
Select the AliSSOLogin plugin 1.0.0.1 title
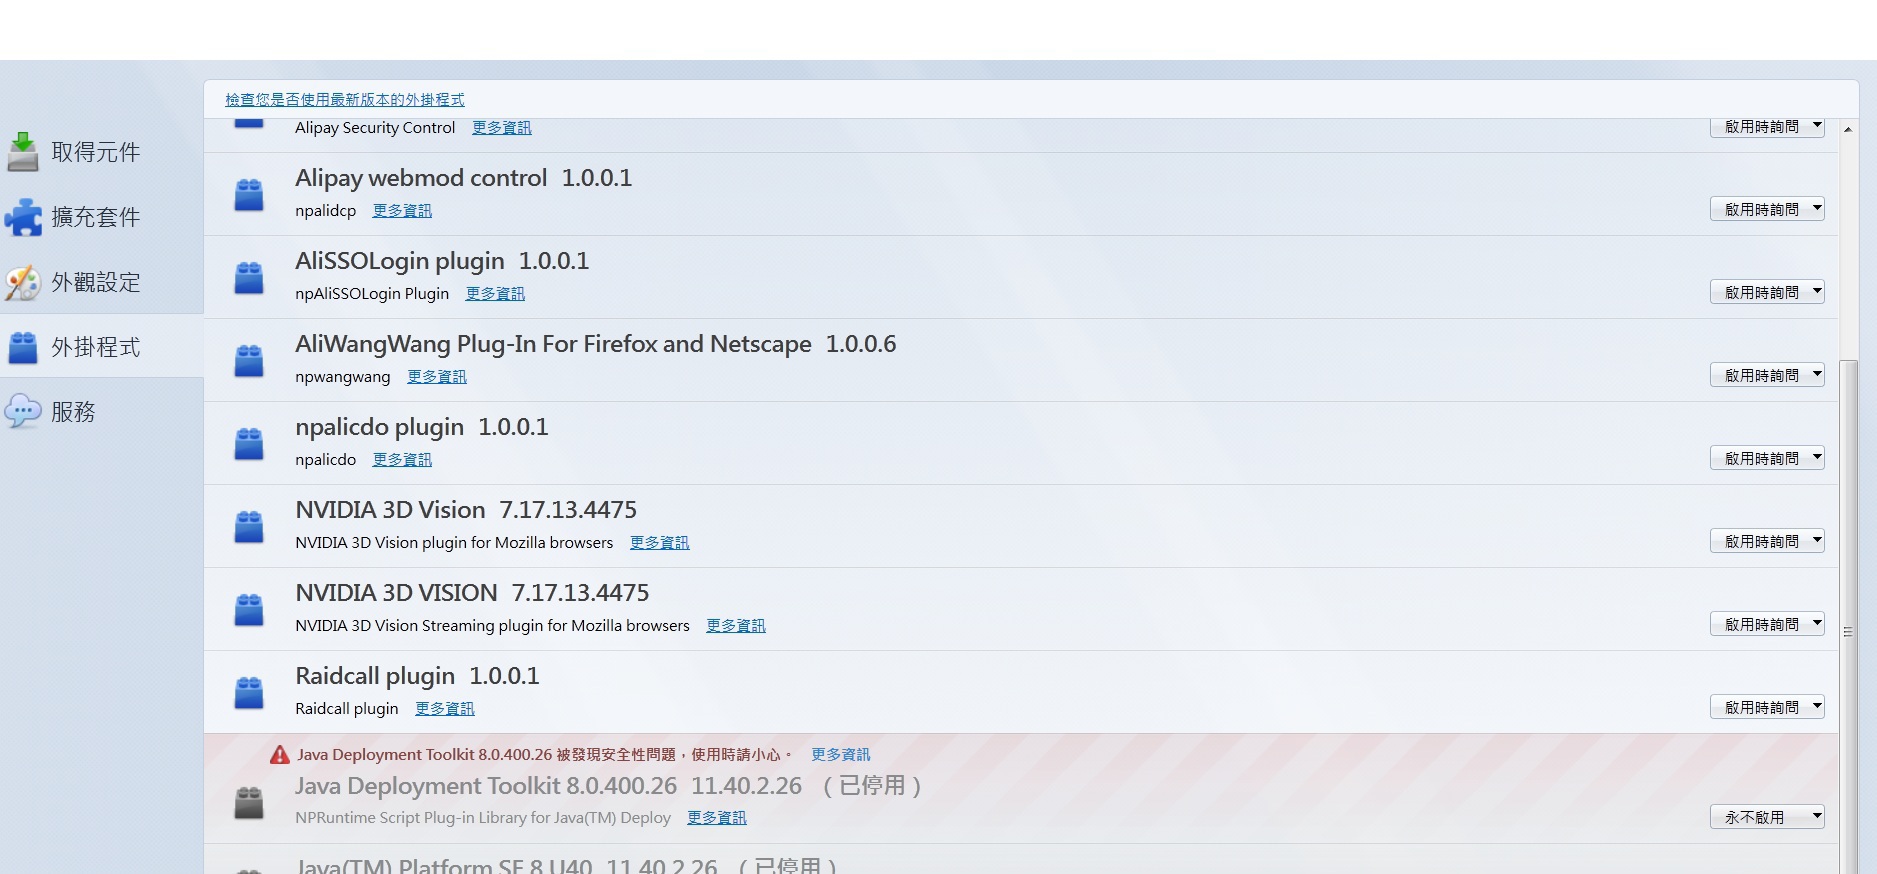(442, 261)
